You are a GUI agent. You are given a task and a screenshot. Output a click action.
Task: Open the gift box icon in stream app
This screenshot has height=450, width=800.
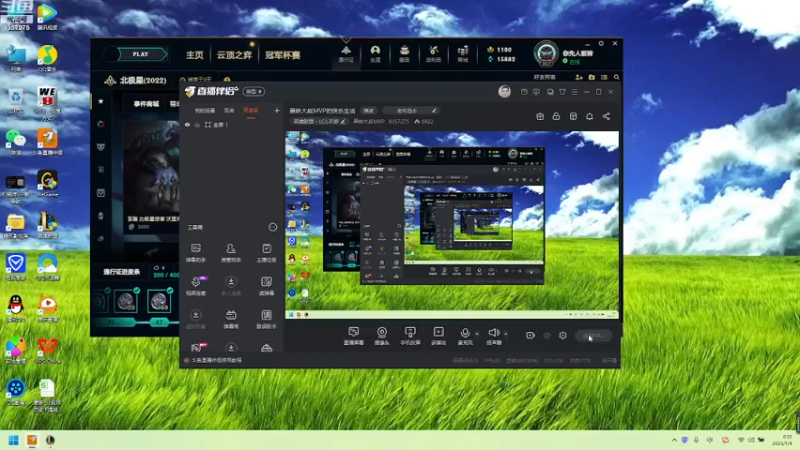tap(540, 116)
